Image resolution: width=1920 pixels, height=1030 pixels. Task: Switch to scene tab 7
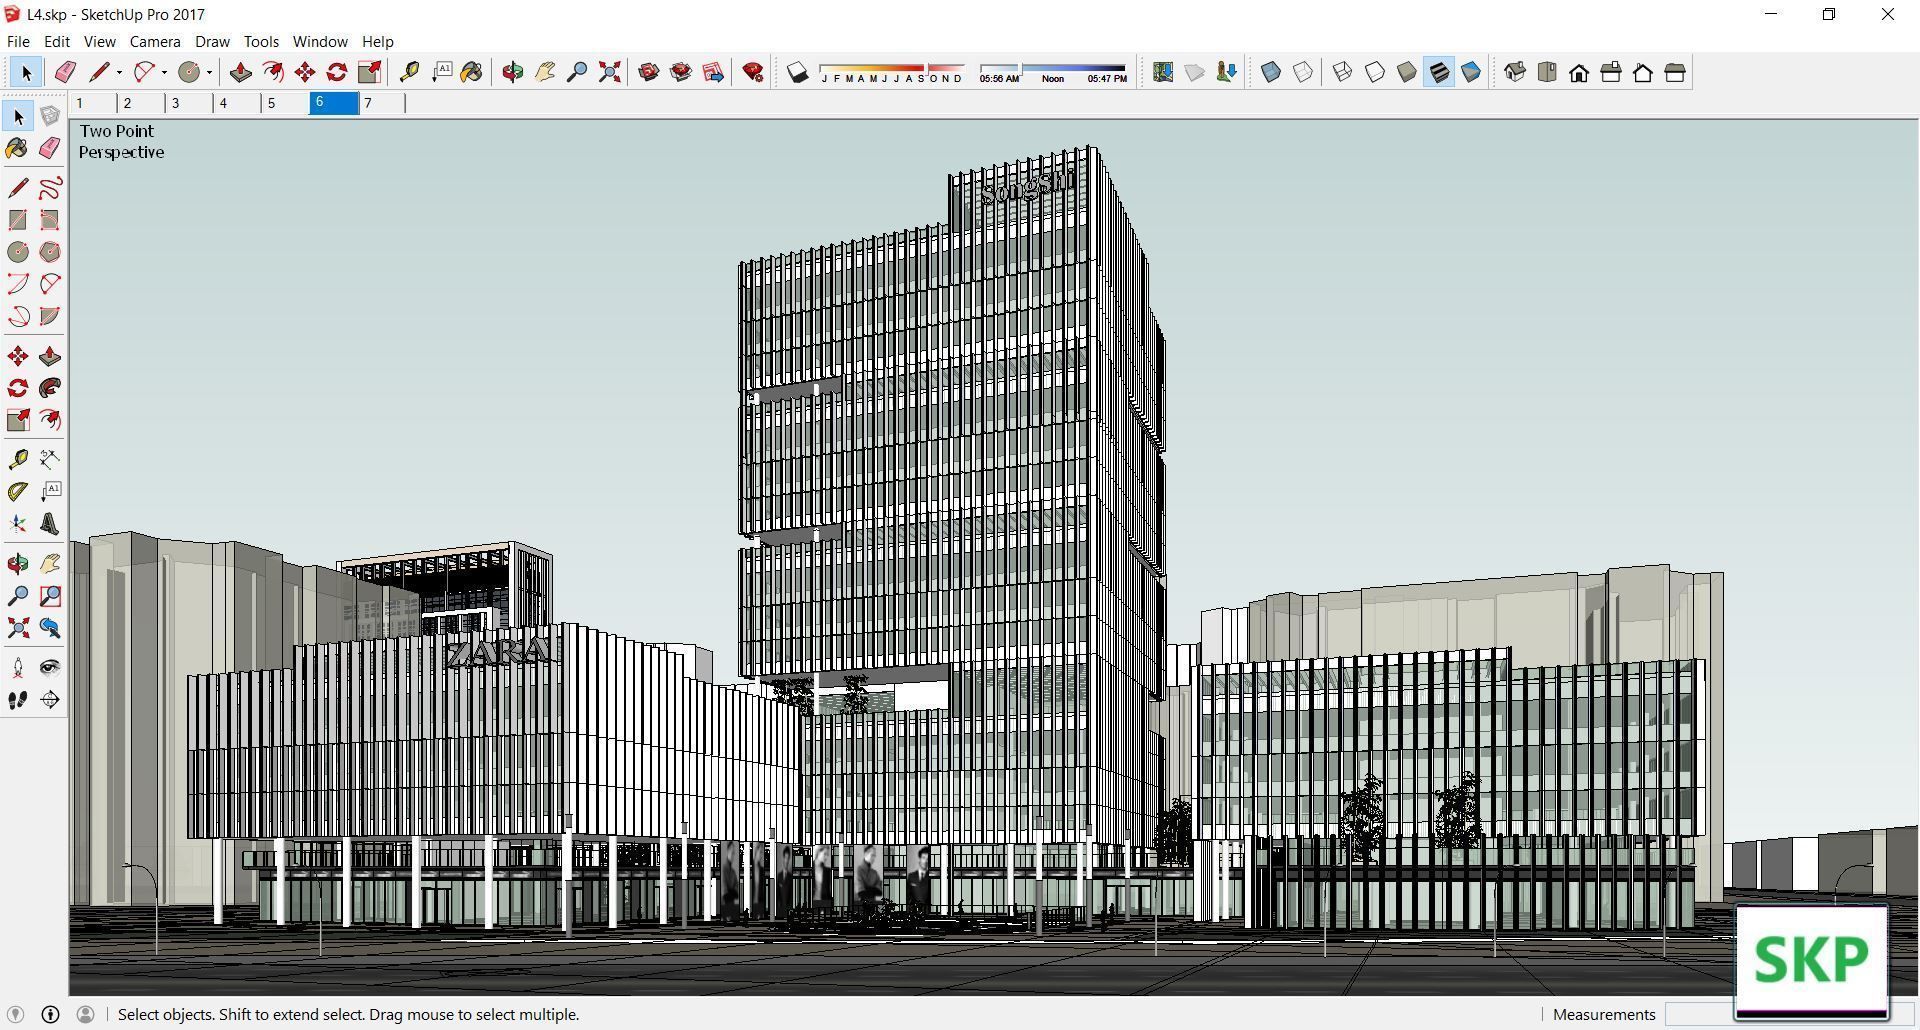(x=382, y=103)
